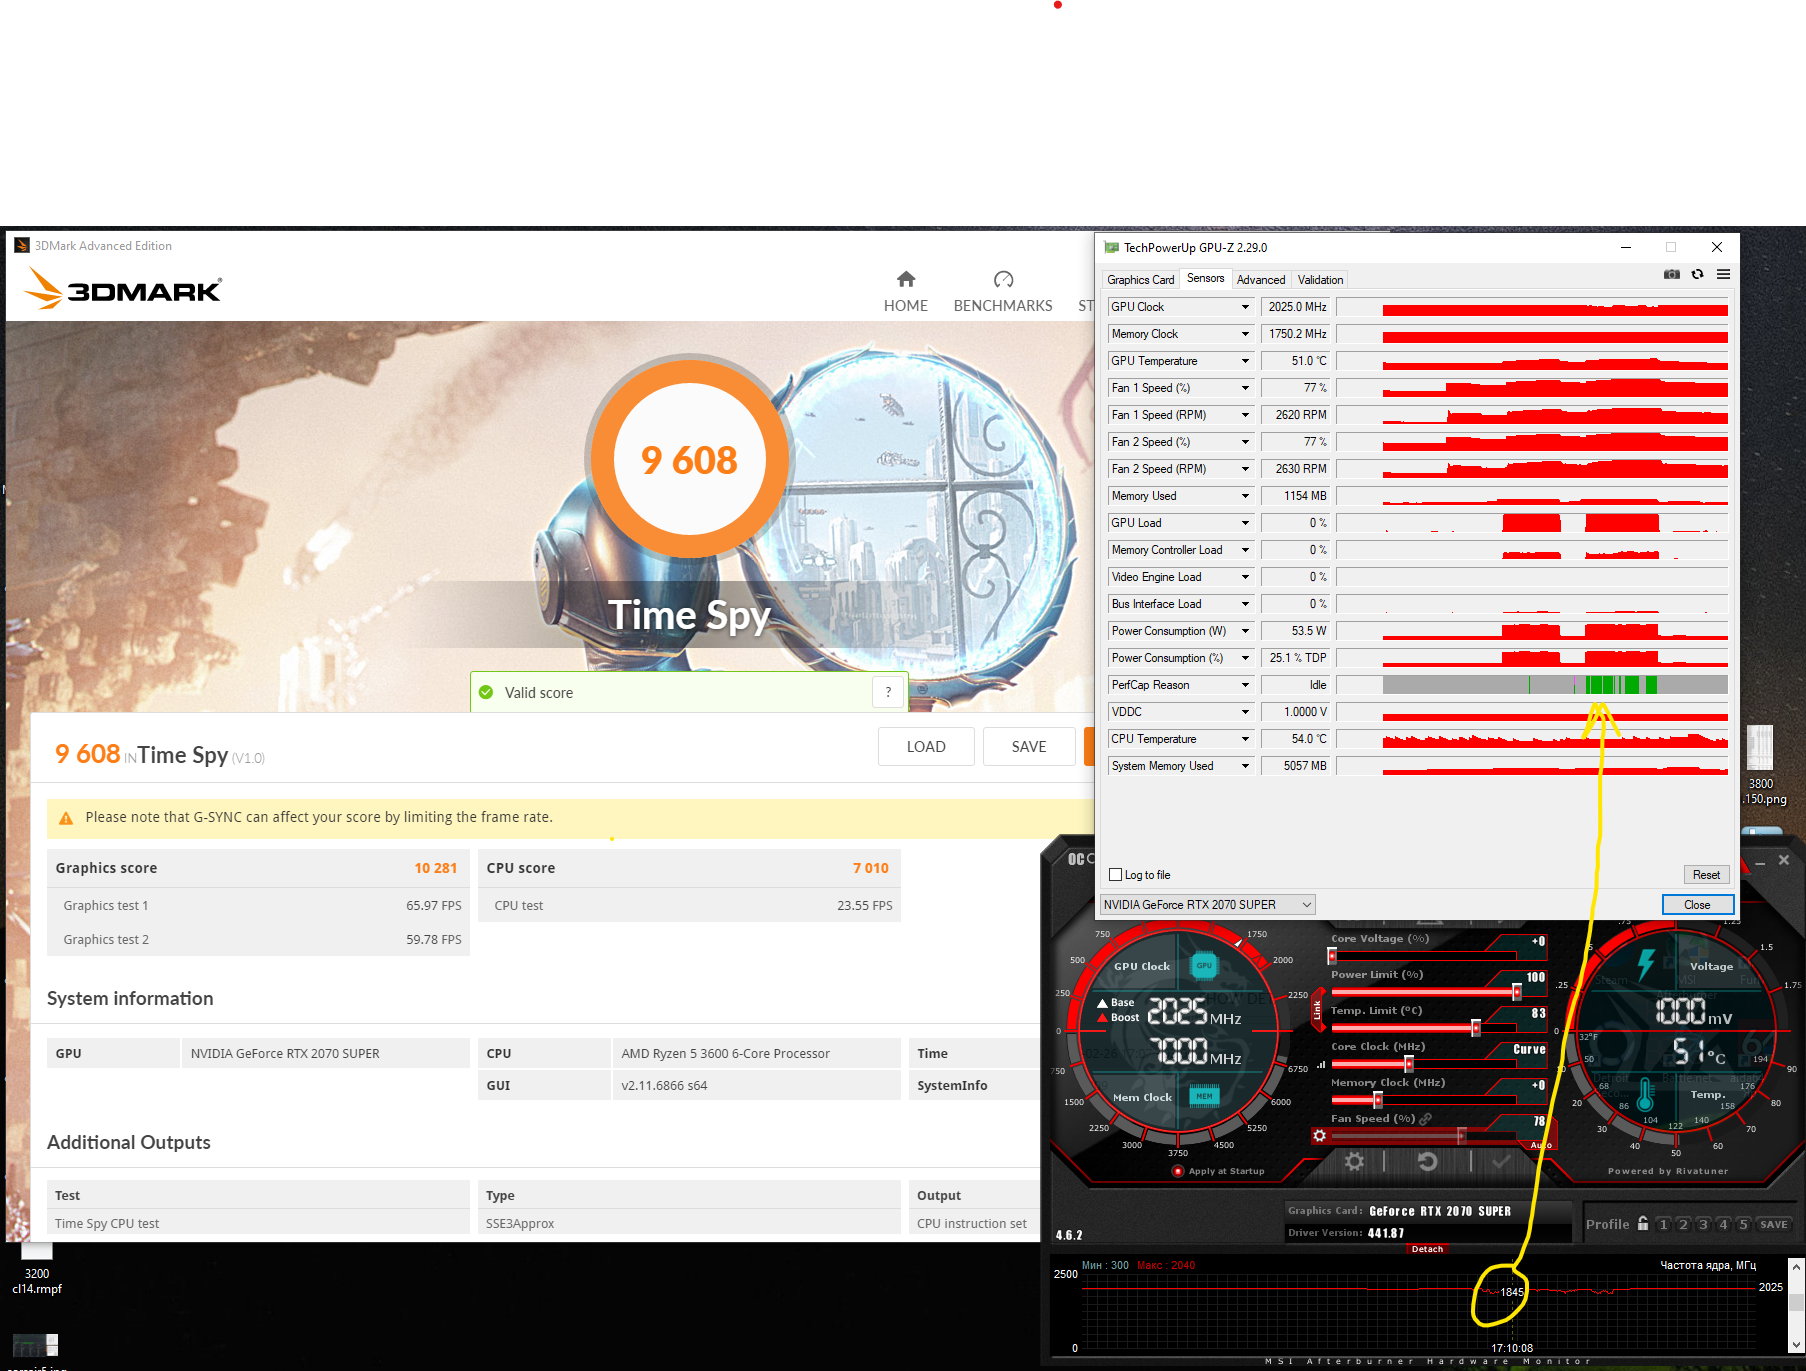
Task: Click the Core Voltage slider handle
Action: pos(1332,956)
